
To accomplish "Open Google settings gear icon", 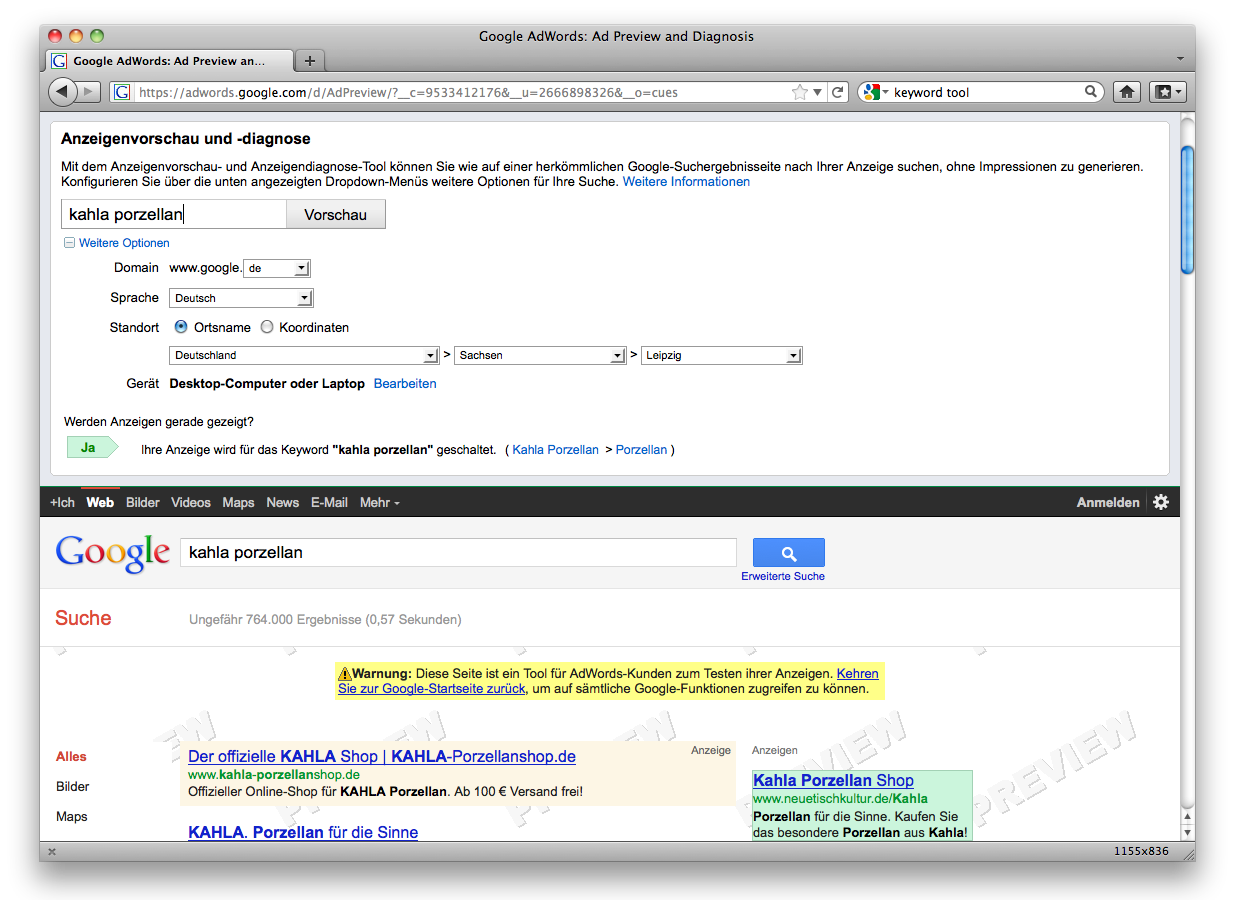I will (x=1161, y=502).
